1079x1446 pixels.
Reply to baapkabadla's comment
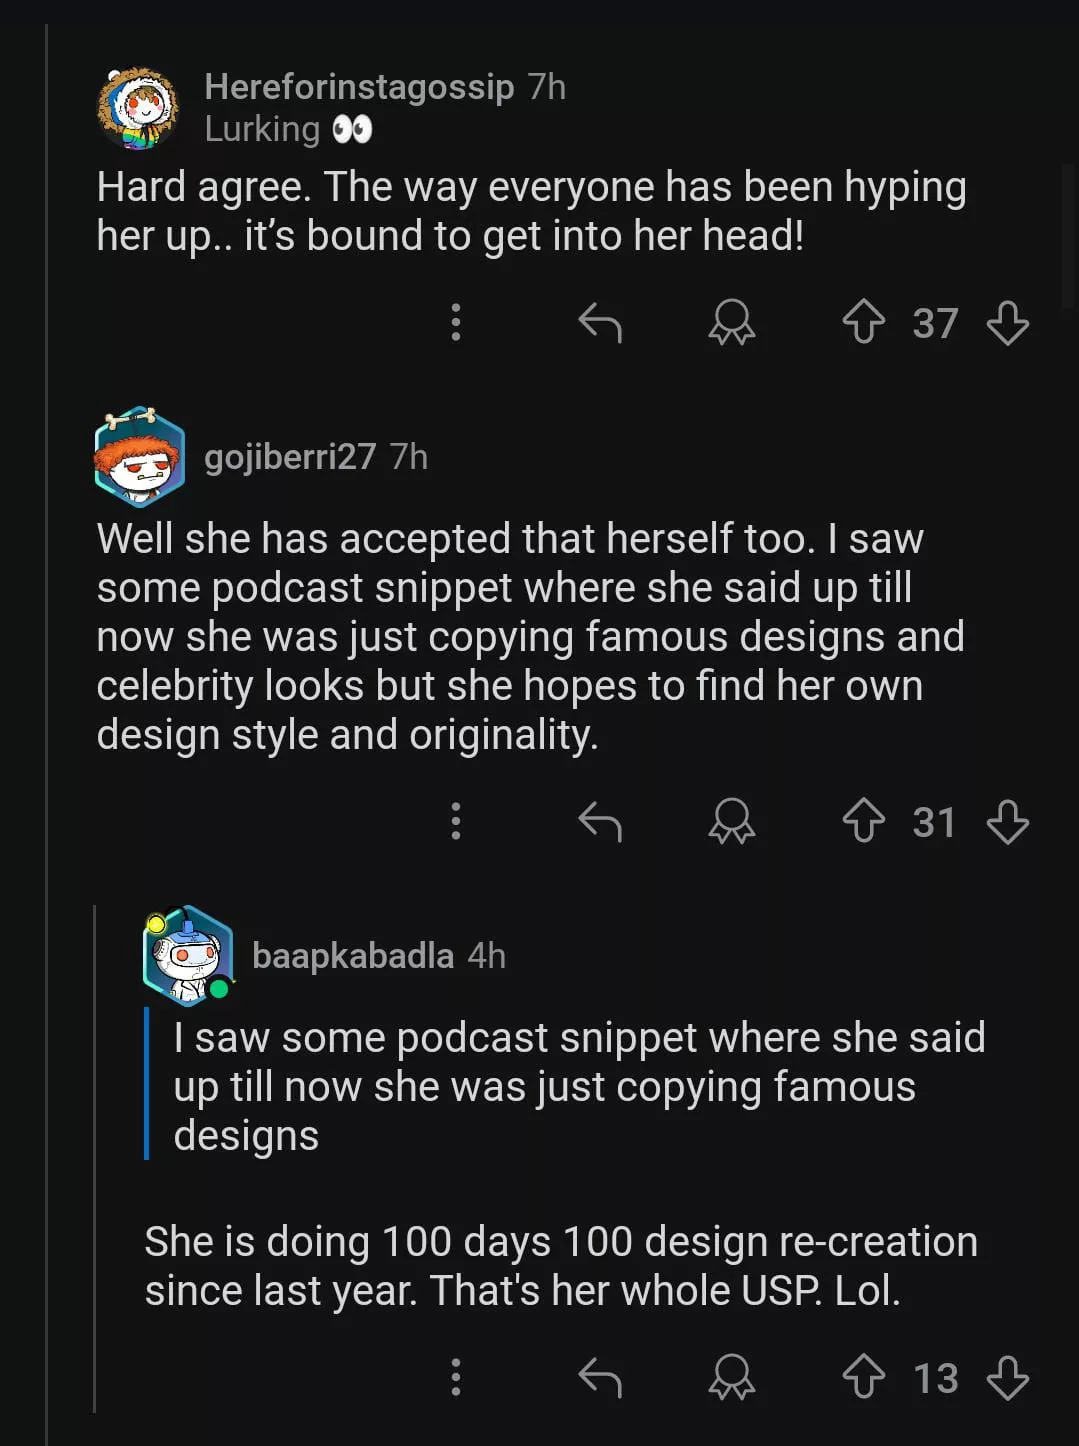600,1377
